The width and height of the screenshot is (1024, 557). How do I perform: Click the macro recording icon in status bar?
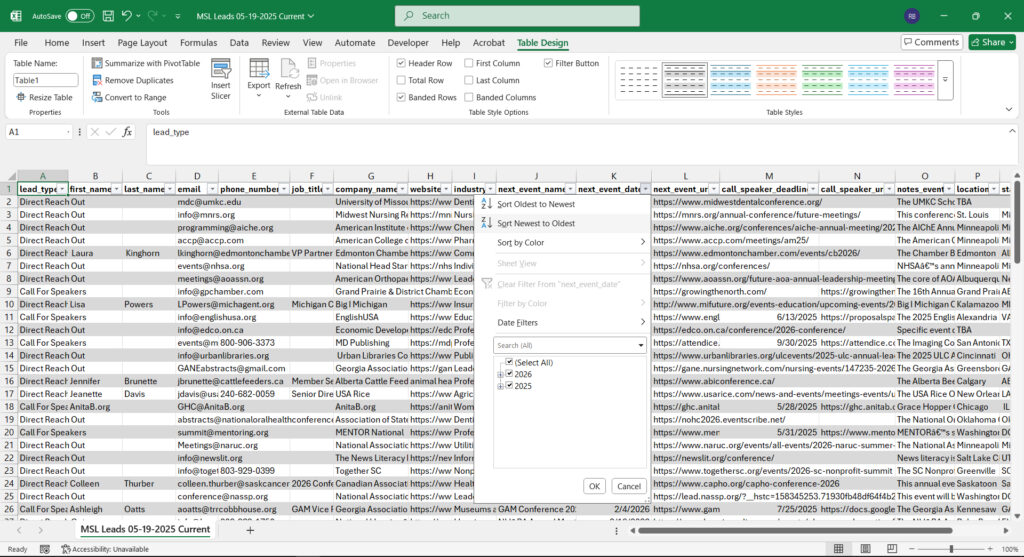click(44, 549)
